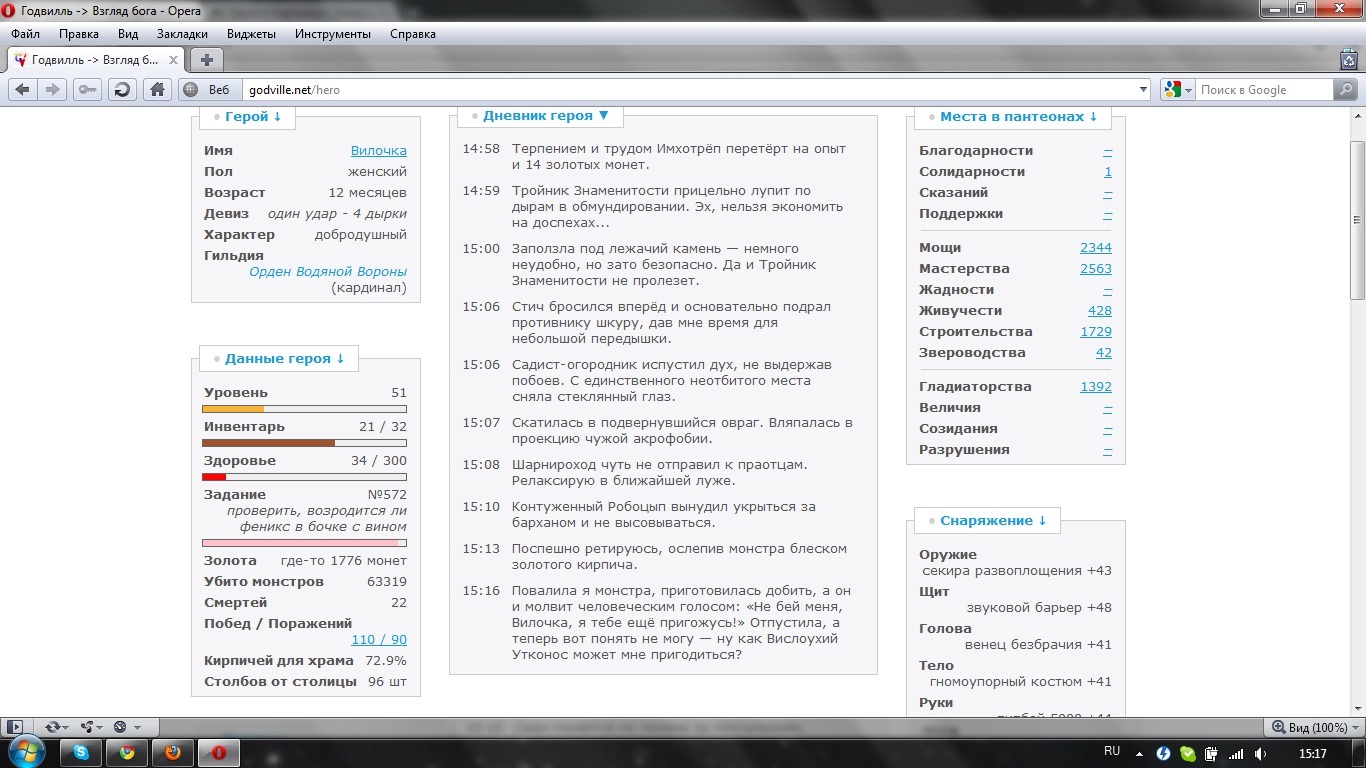
Task: Open hero name link Вилочка
Action: 379,150
